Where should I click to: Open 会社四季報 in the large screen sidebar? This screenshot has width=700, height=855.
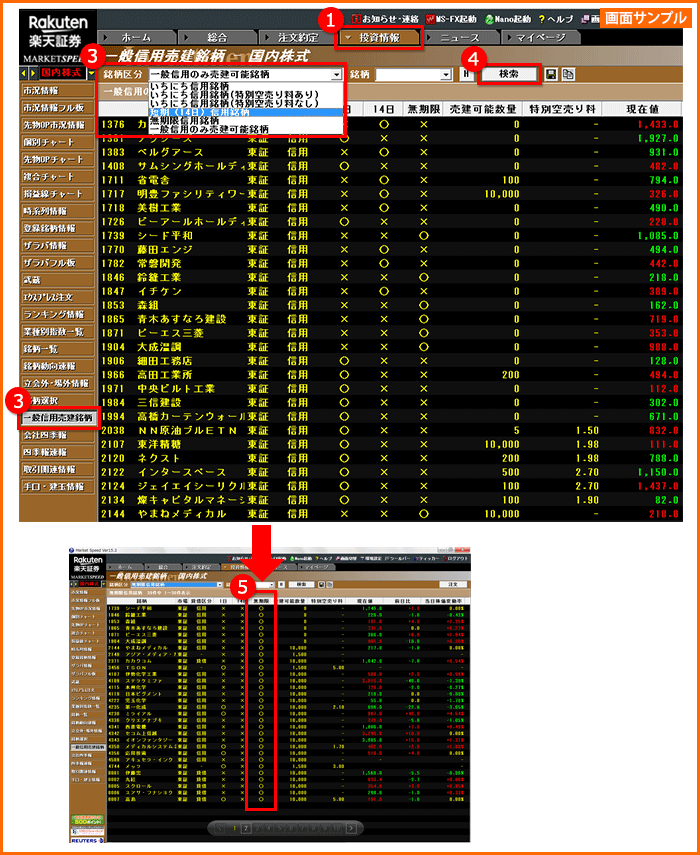(x=56, y=435)
